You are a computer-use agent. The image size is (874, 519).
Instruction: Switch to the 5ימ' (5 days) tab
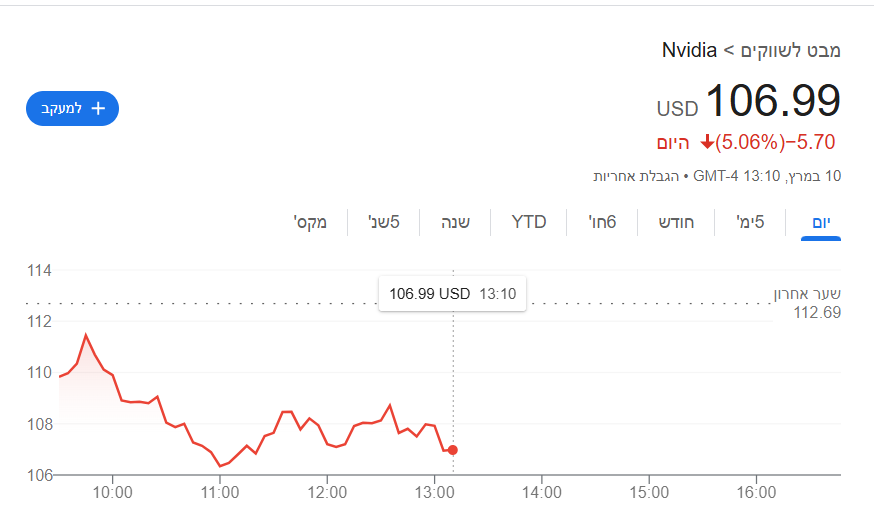[x=750, y=222]
